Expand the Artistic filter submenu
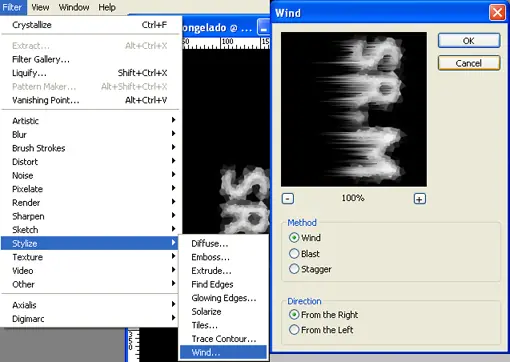This screenshot has width=510, height=362. 90,121
